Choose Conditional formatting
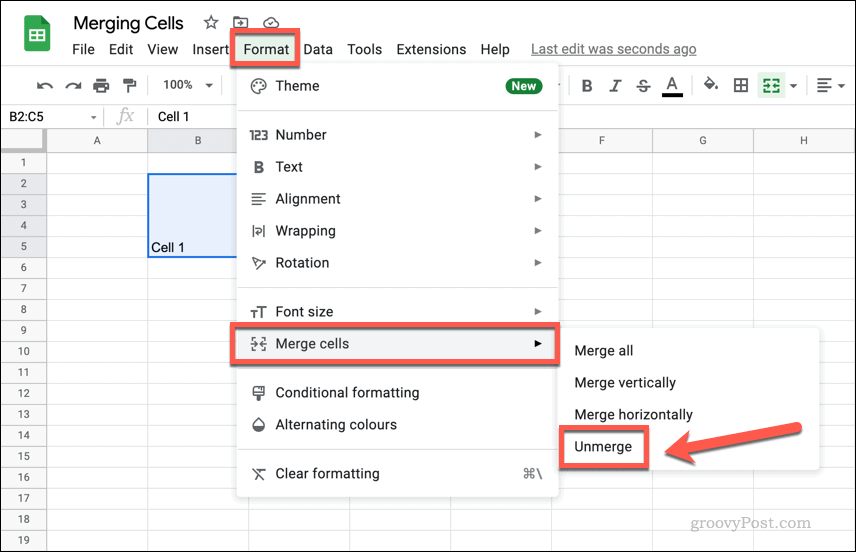This screenshot has width=856, height=552. click(397, 393)
